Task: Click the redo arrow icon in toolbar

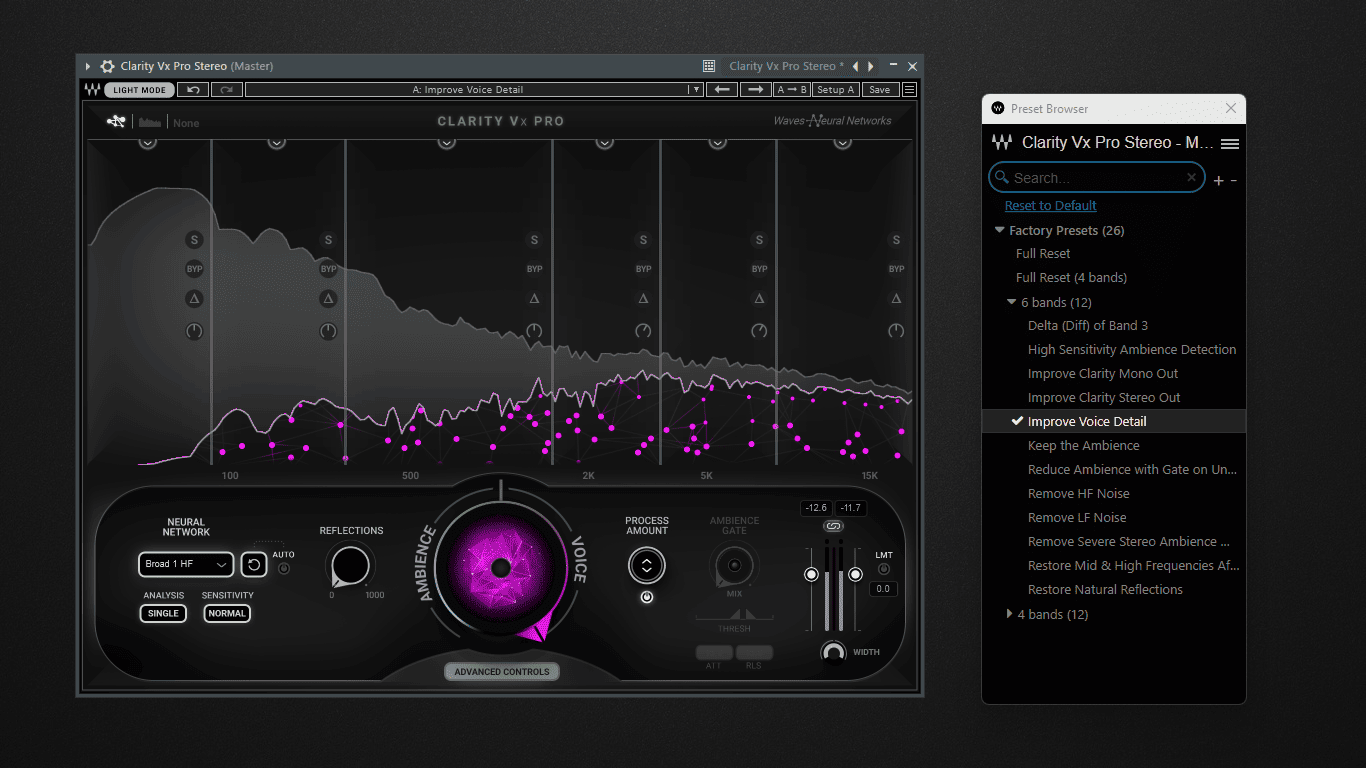Action: [x=226, y=90]
